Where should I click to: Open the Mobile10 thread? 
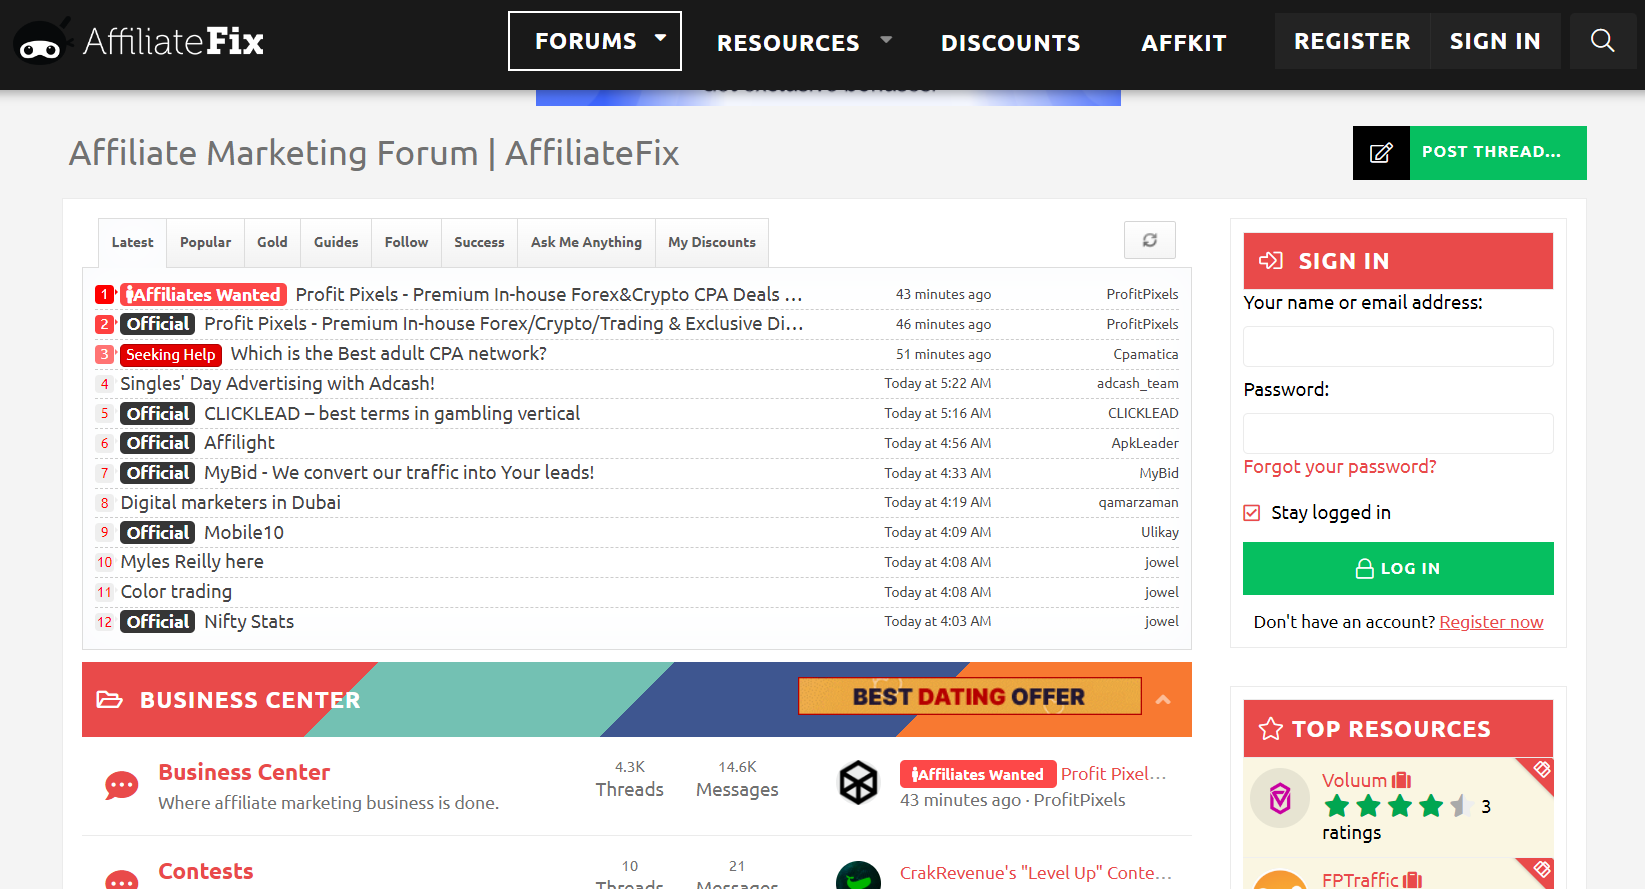(244, 533)
